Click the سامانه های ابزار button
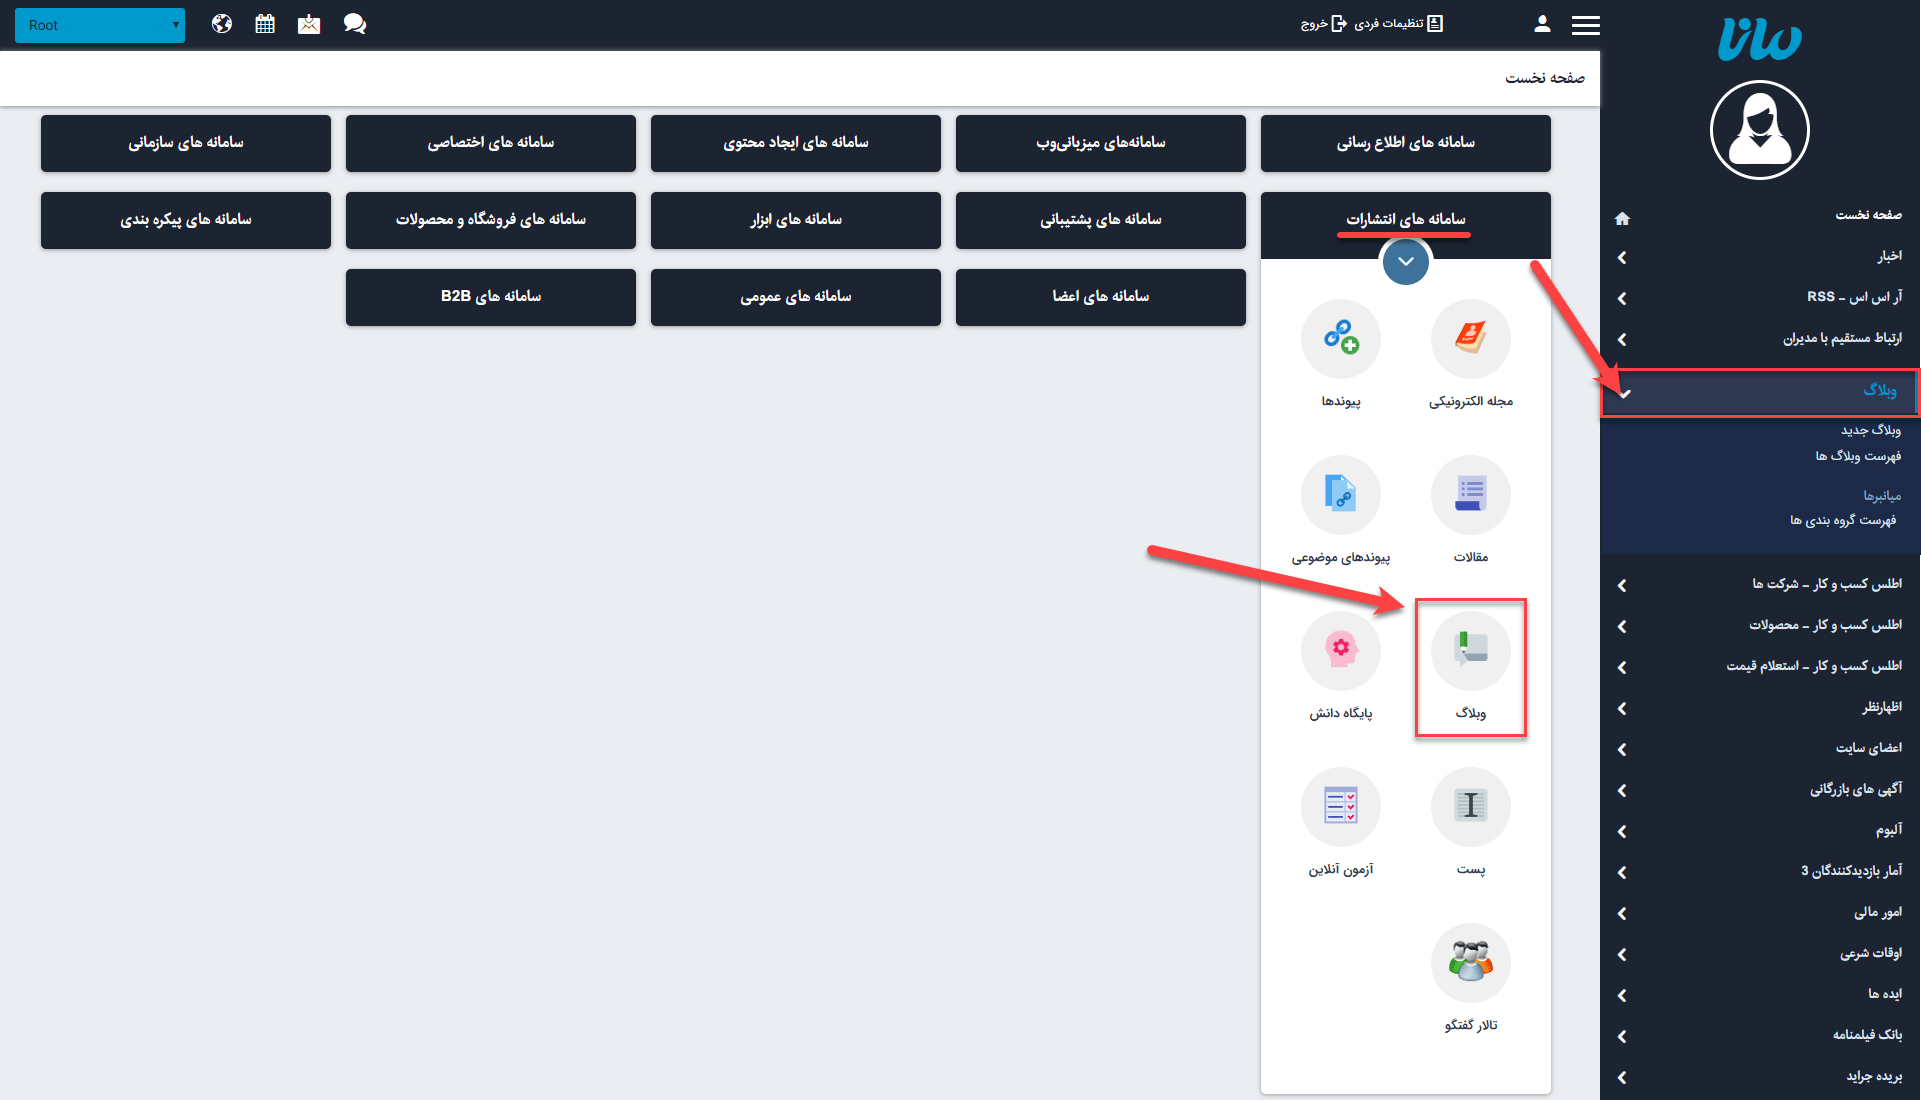Image resolution: width=1921 pixels, height=1100 pixels. pyautogui.click(x=795, y=220)
